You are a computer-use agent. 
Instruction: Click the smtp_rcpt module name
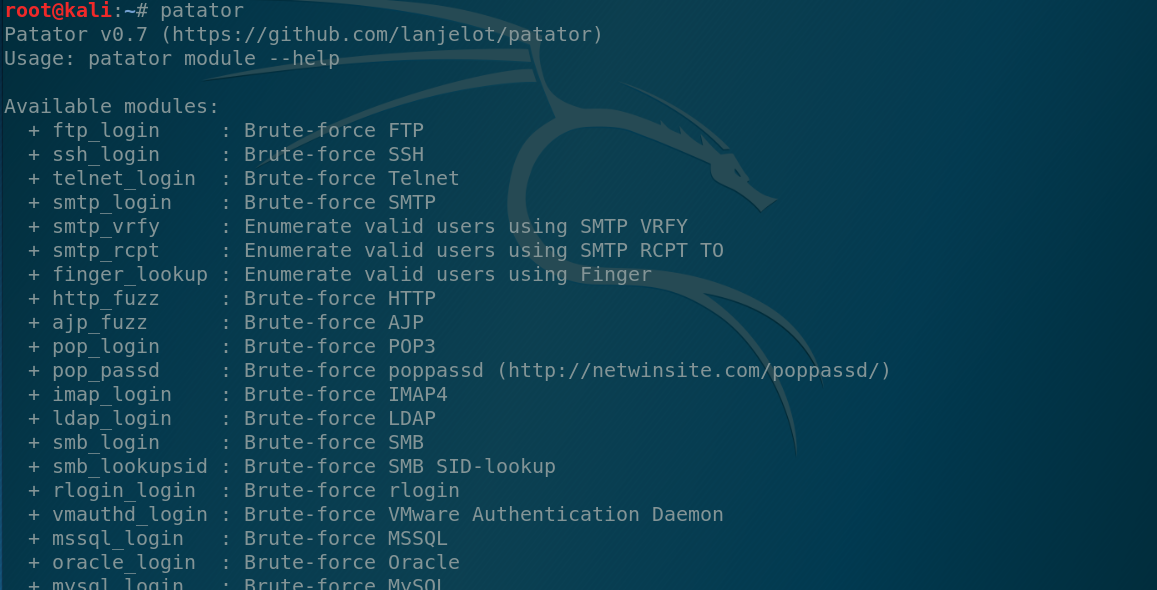(106, 251)
